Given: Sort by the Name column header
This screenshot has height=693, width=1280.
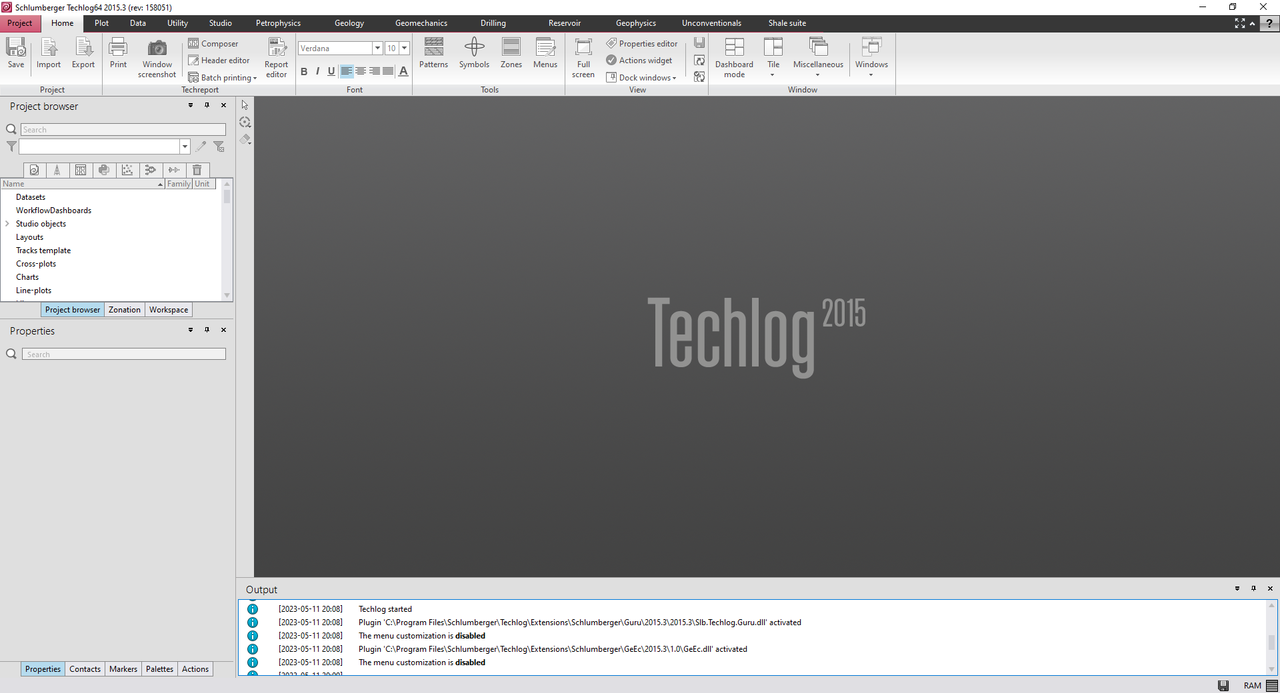Looking at the screenshot, I should tap(82, 184).
